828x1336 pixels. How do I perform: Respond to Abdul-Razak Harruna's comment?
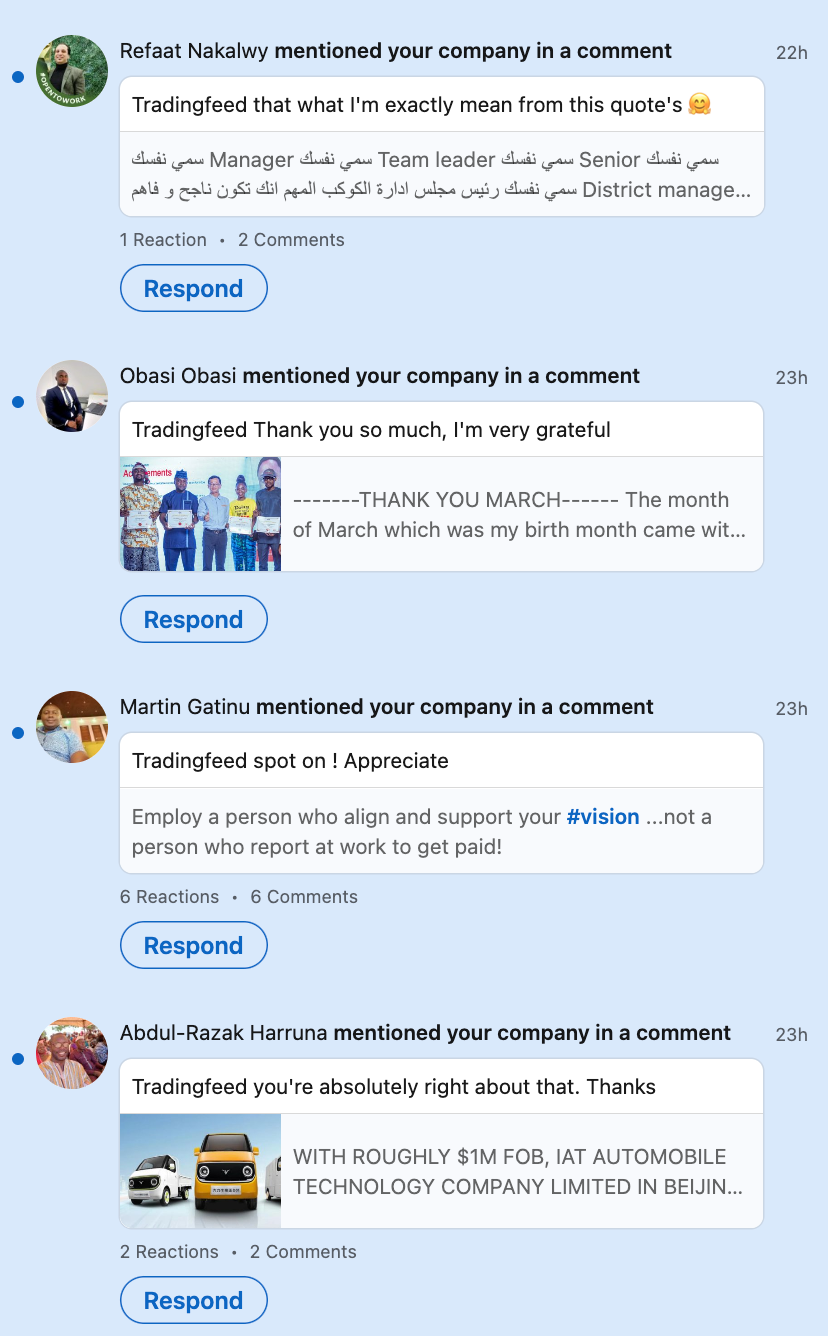194,1300
